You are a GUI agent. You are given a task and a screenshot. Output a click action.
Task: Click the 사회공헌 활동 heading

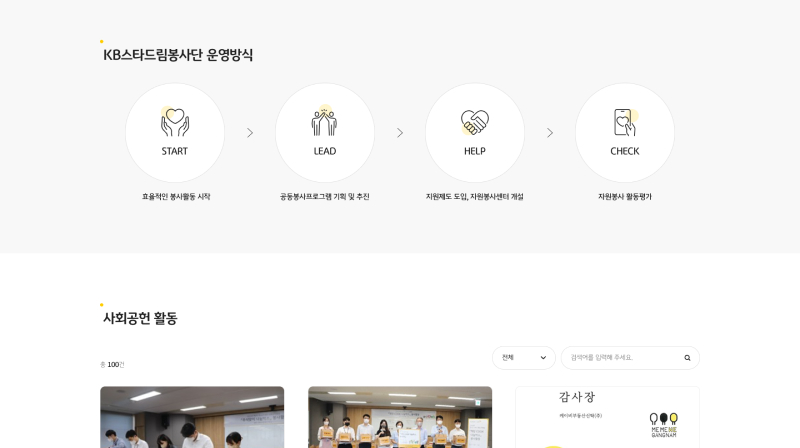[140, 318]
